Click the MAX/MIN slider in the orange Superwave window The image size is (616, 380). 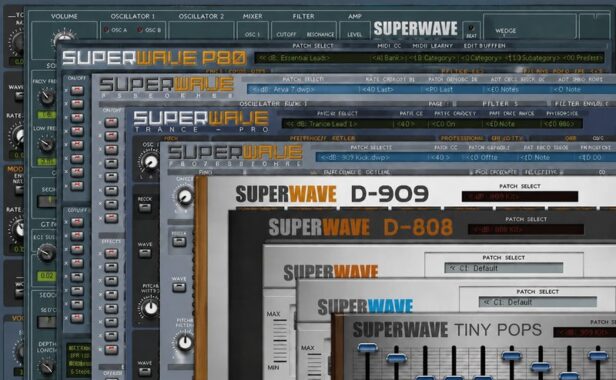click(280, 341)
